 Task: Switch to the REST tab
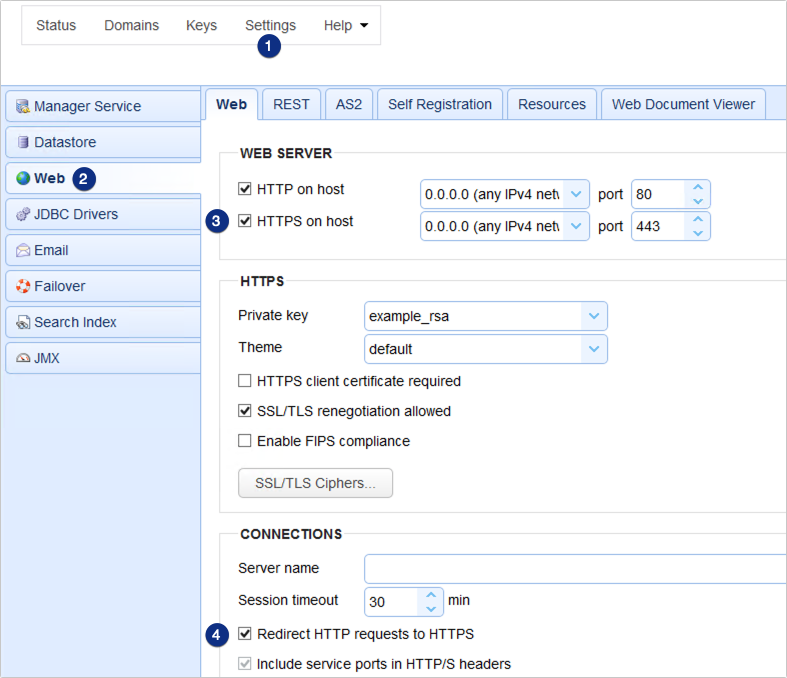(291, 104)
